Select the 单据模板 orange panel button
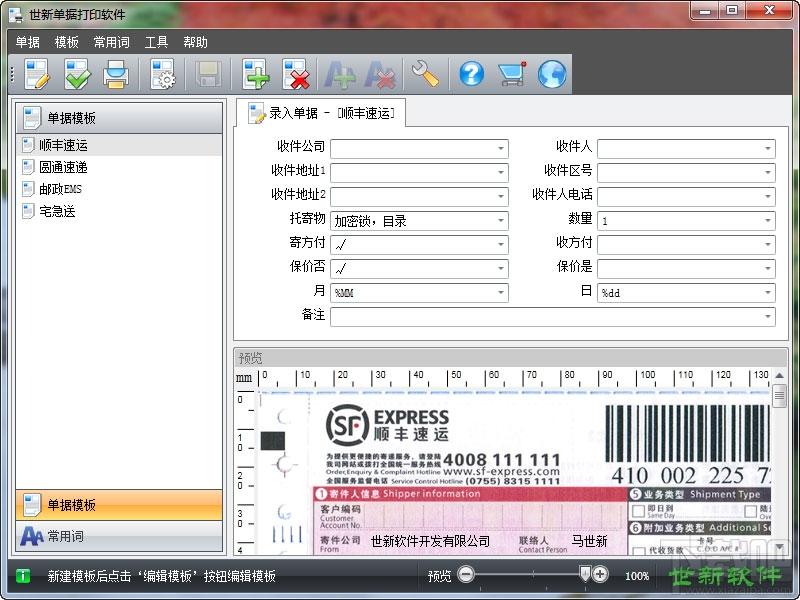 119,505
